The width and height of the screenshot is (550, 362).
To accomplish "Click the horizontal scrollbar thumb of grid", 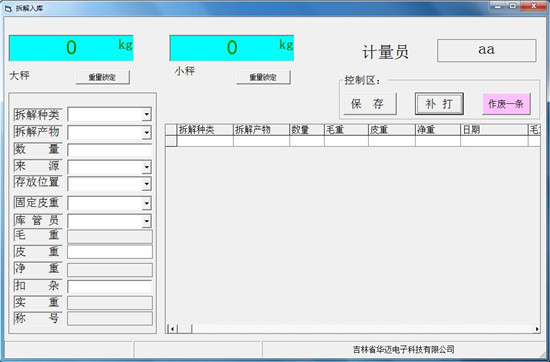I will [185, 329].
